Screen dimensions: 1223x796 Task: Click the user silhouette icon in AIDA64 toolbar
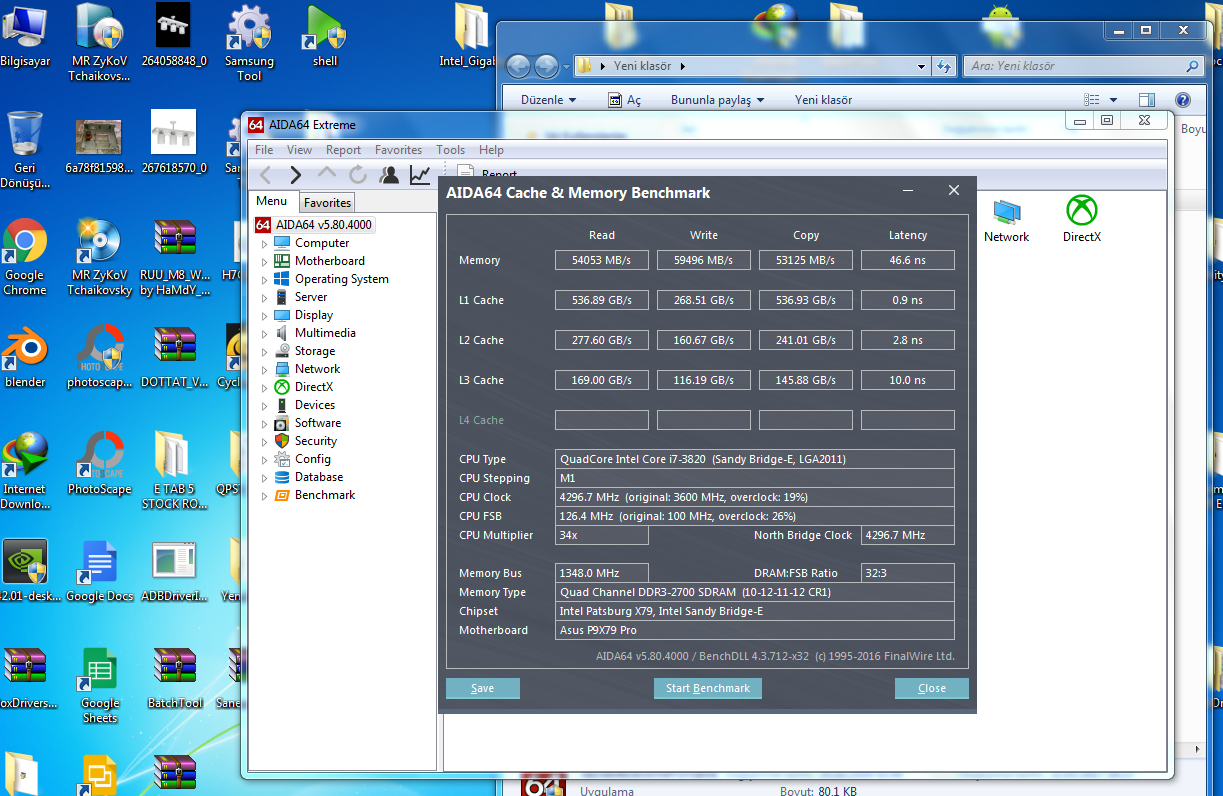tap(389, 175)
